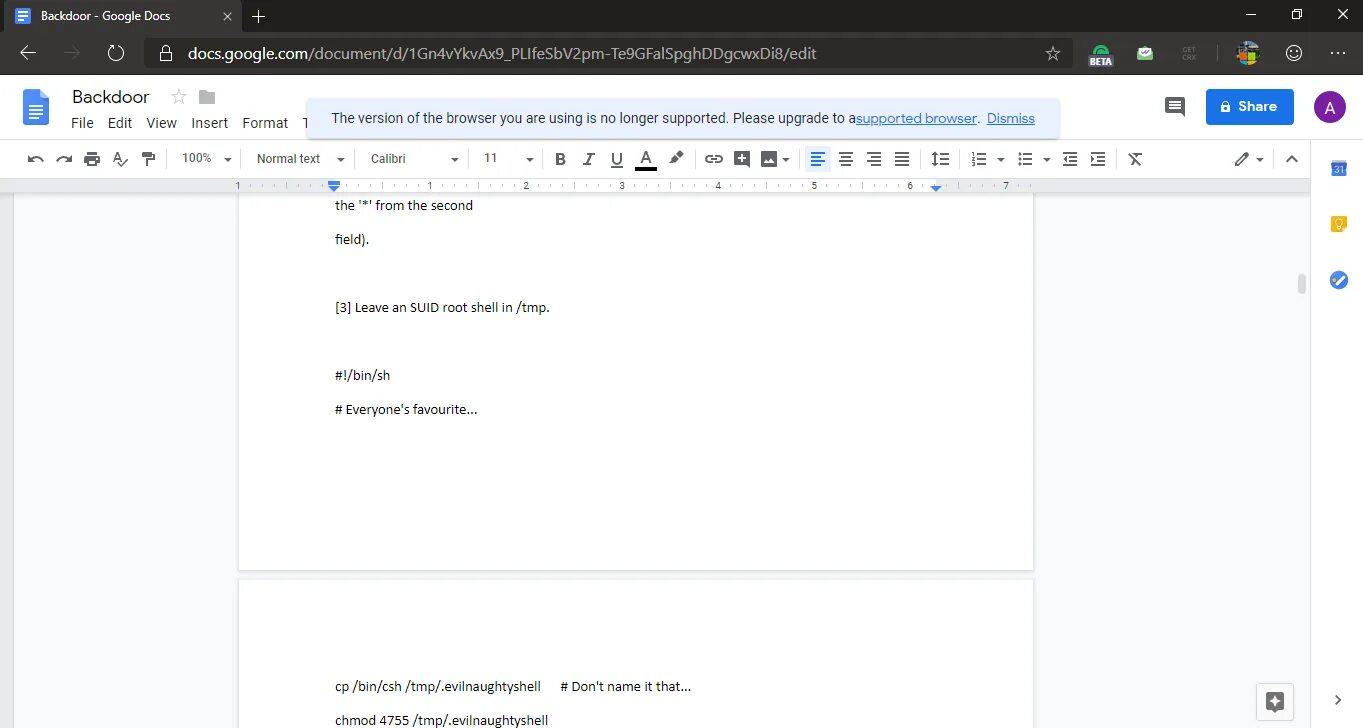The height and width of the screenshot is (728, 1363).
Task: Apply a bulleted list
Action: (1025, 159)
